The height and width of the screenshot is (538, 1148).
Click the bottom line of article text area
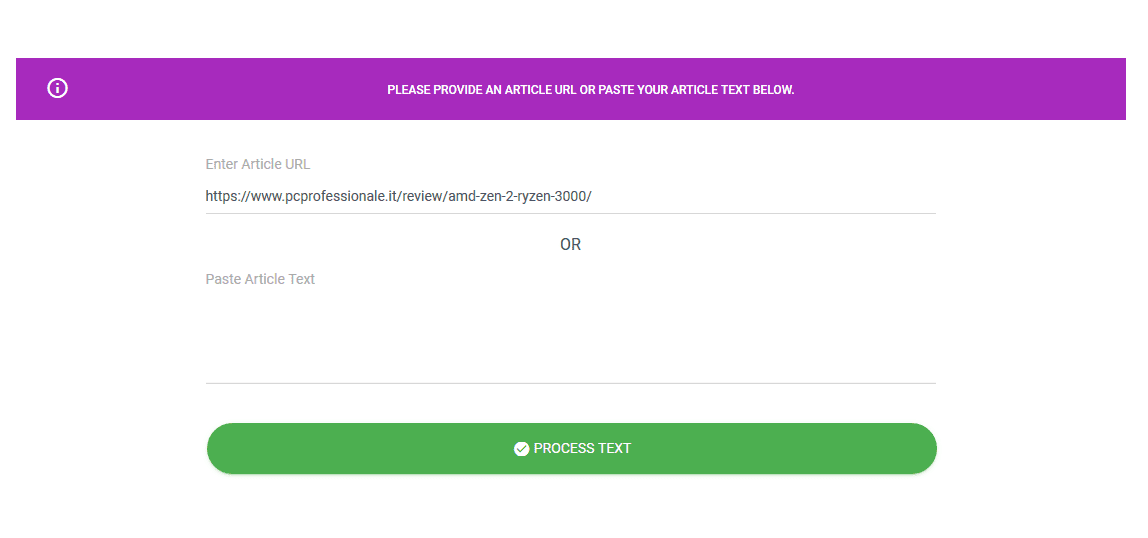pos(570,382)
